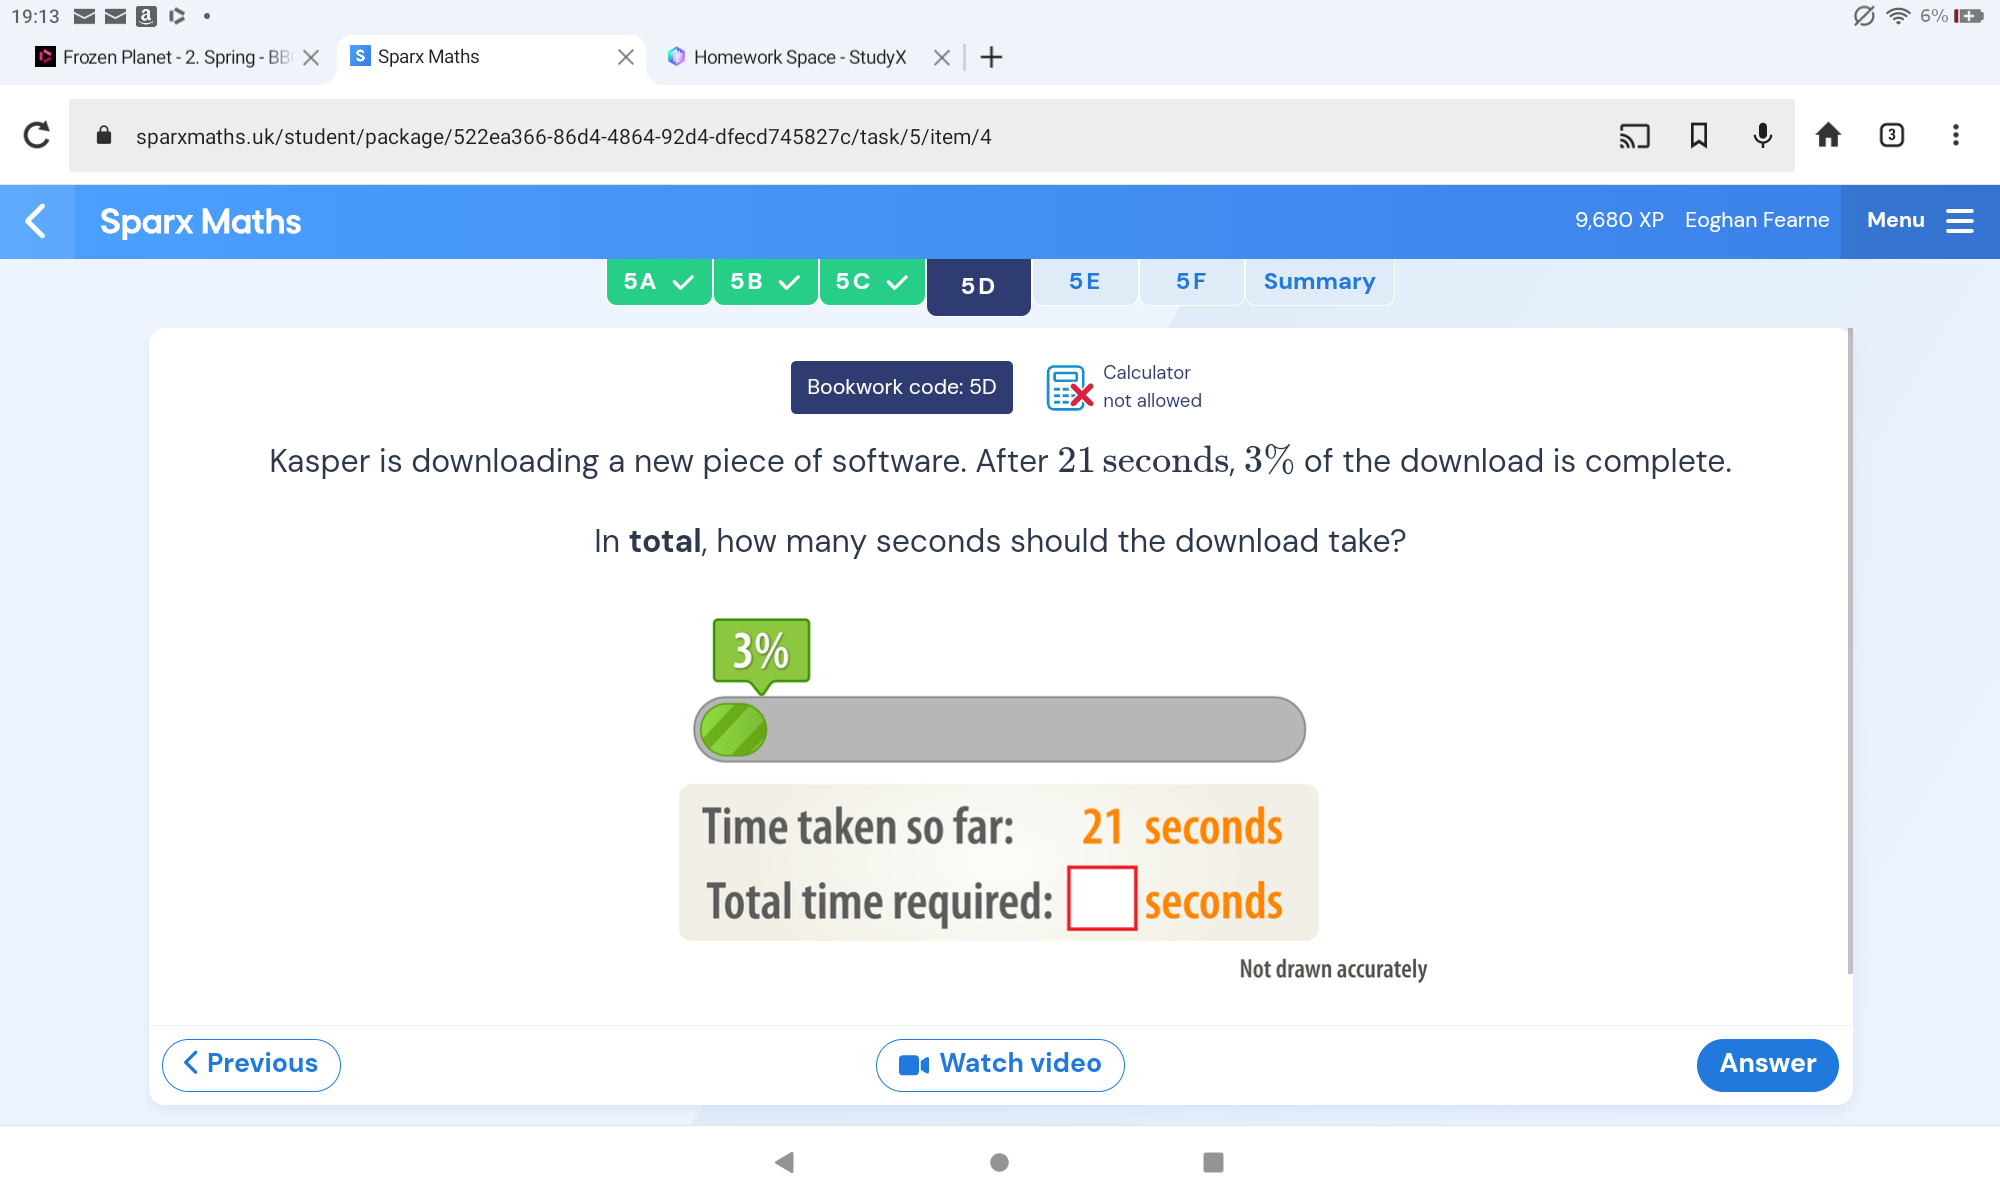Click the Eoghan Fearne username
Viewport: 2000px width, 1200px height.
(x=1757, y=220)
